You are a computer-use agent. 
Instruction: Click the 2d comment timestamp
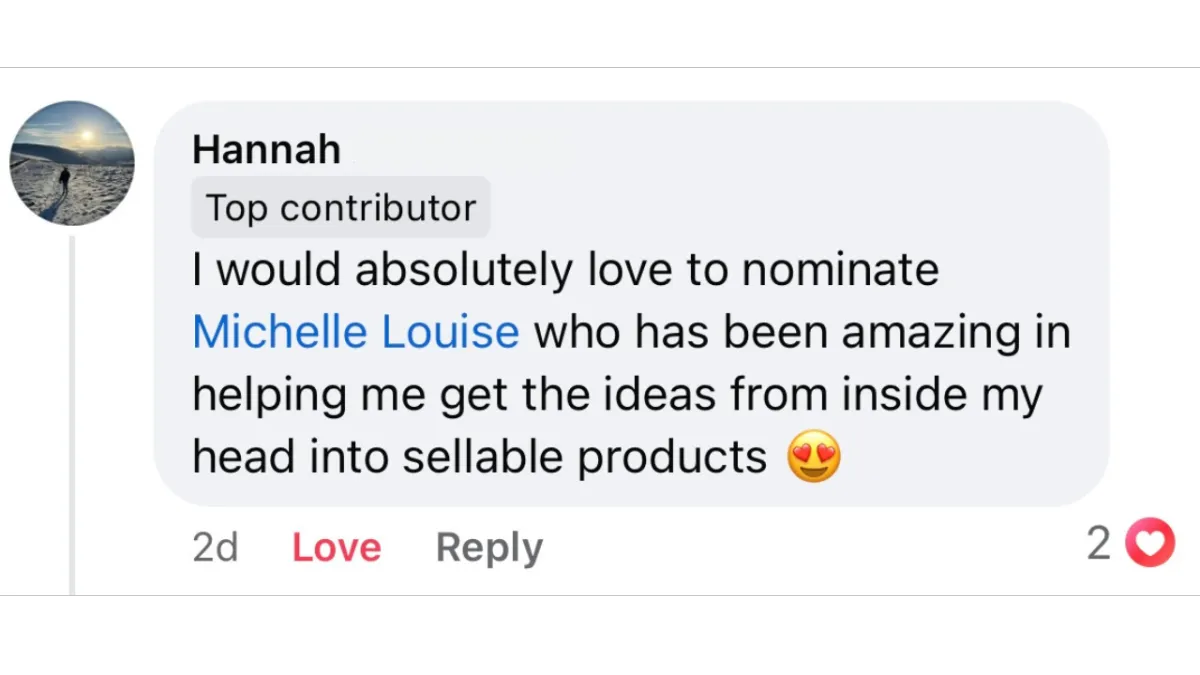tap(215, 547)
